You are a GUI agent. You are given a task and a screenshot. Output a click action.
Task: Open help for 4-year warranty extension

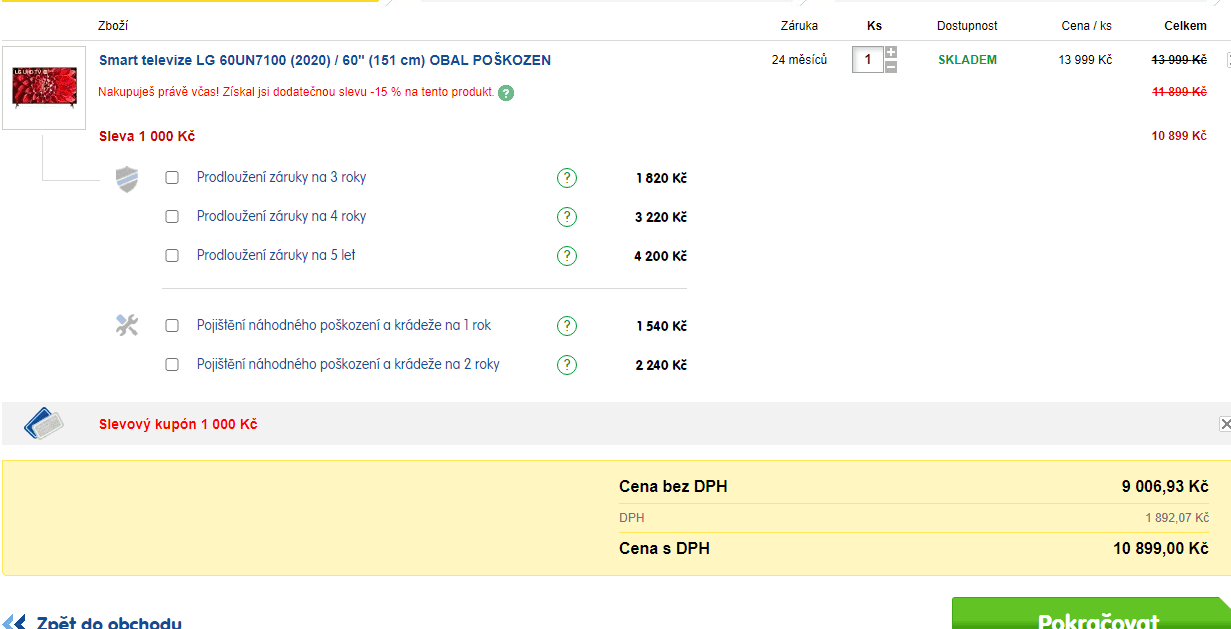[567, 217]
